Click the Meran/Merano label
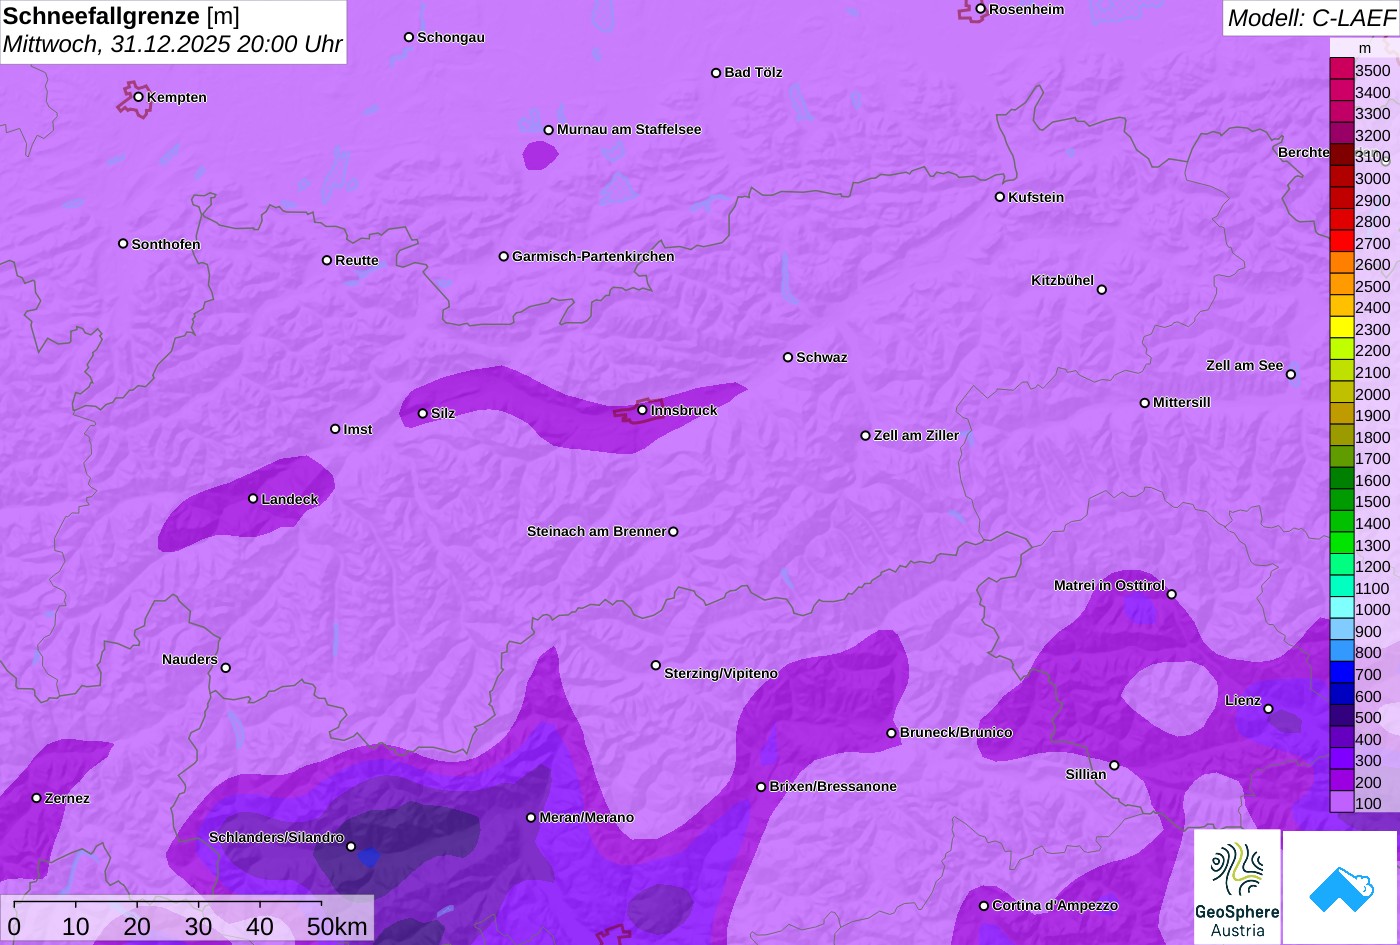Viewport: 1400px width, 945px height. pos(587,818)
